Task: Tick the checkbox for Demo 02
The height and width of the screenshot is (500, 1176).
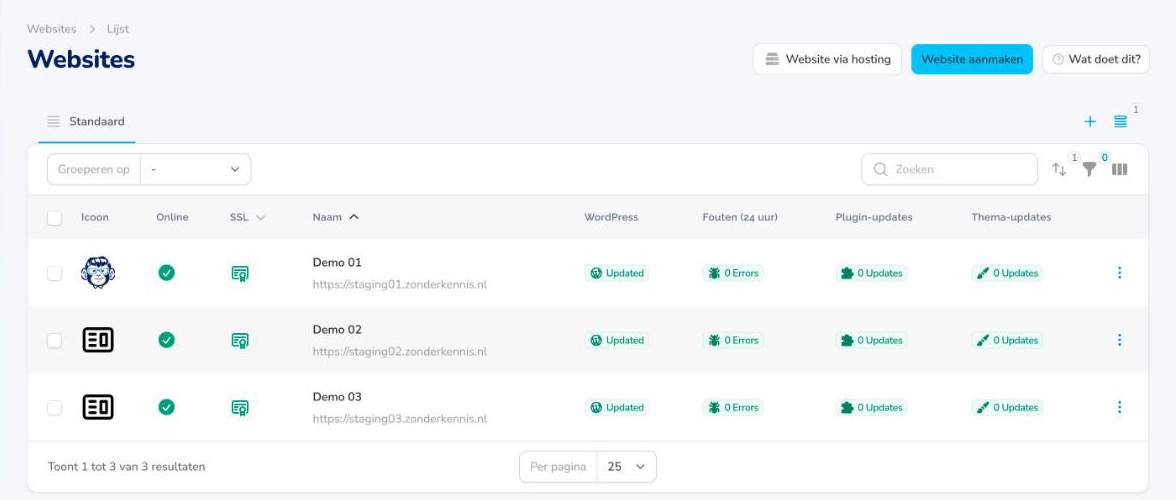Action: [54, 340]
